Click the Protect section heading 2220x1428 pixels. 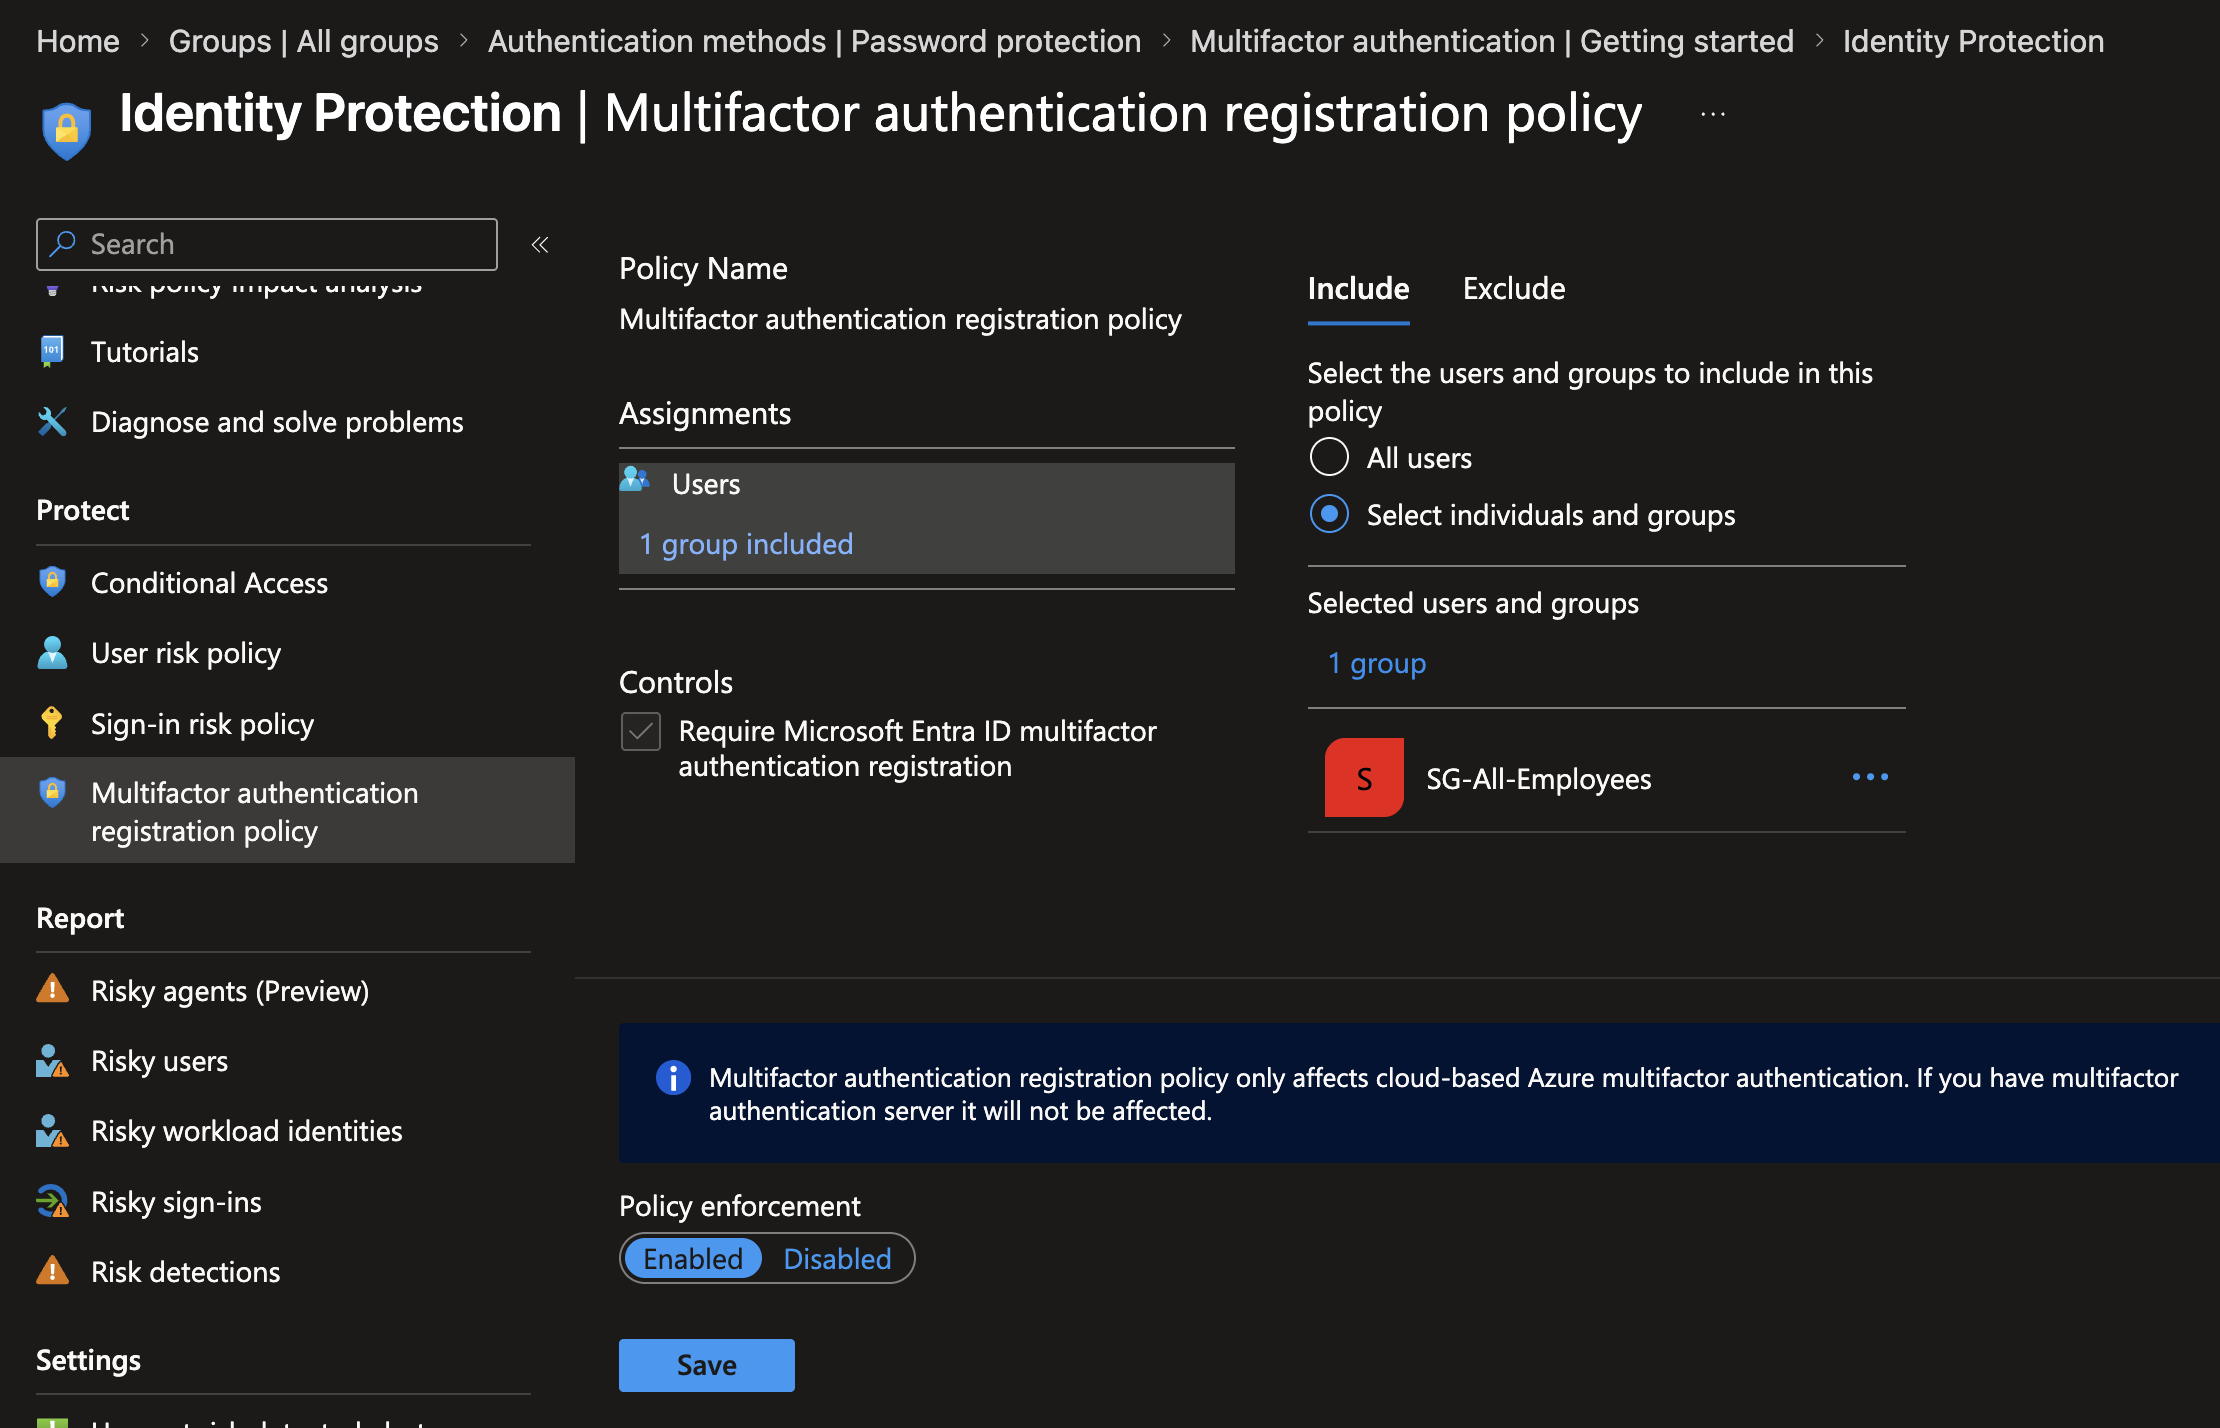pyautogui.click(x=83, y=510)
